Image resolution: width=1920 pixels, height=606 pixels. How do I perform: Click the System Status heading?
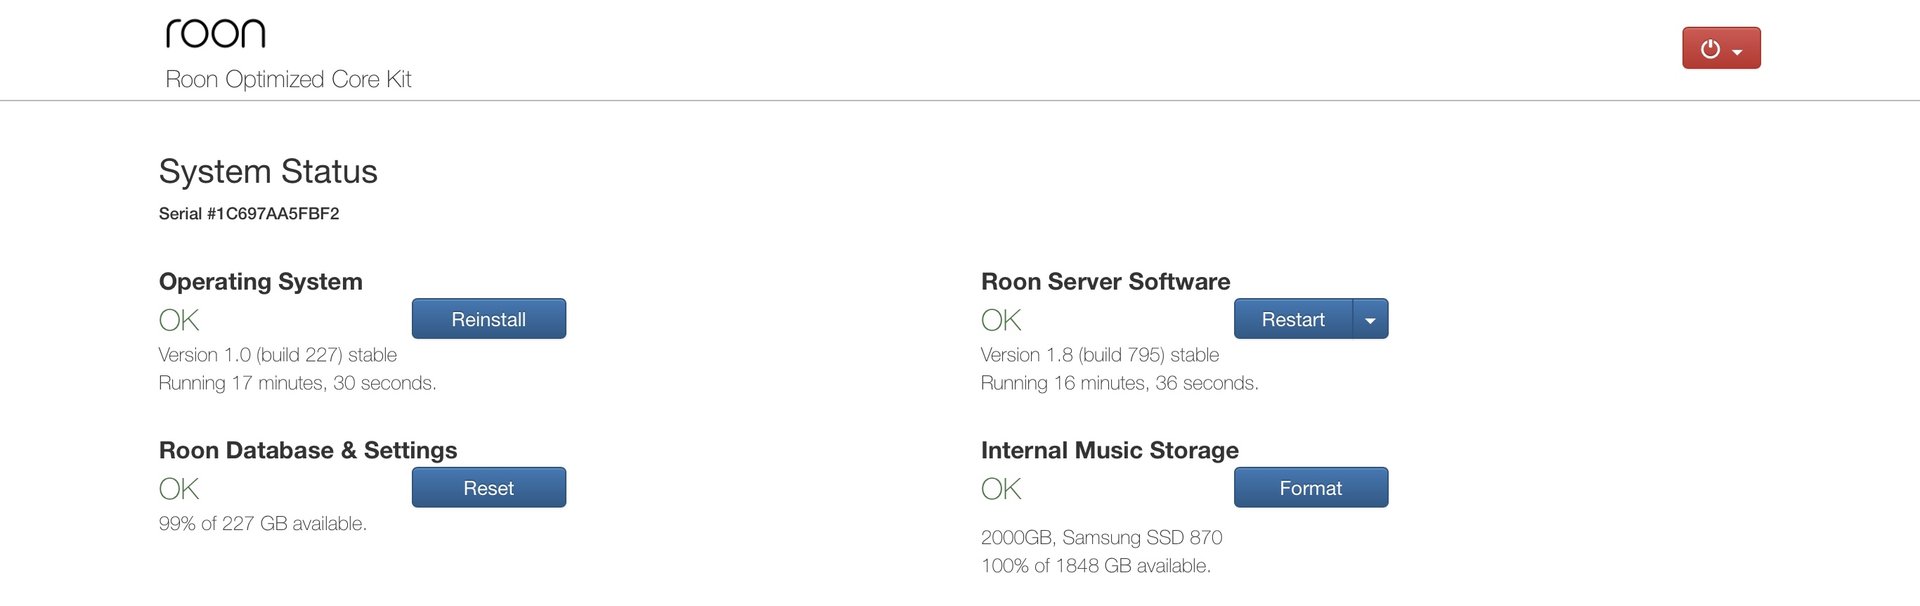point(268,172)
